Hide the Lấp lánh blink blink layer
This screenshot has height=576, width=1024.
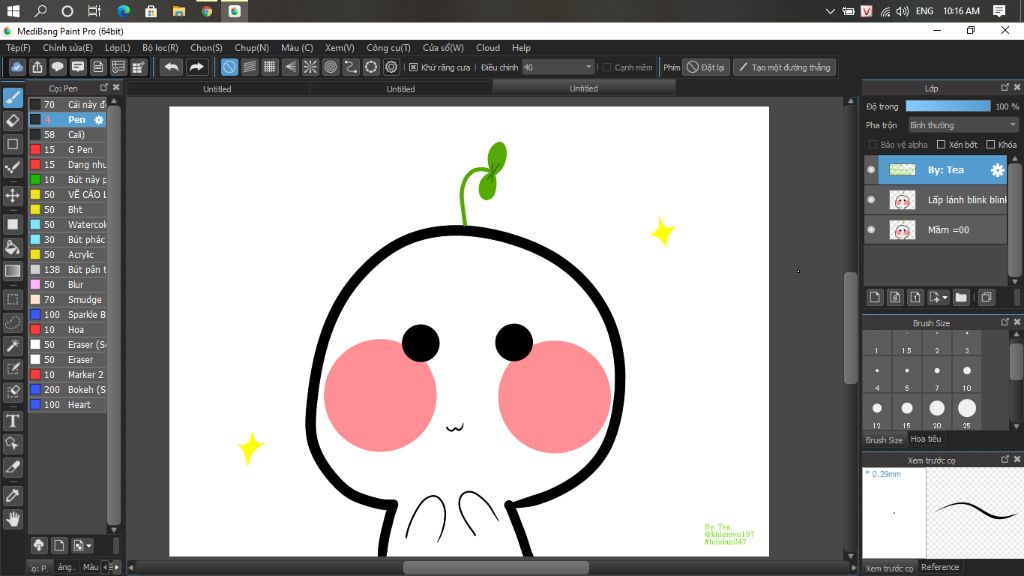(871, 200)
